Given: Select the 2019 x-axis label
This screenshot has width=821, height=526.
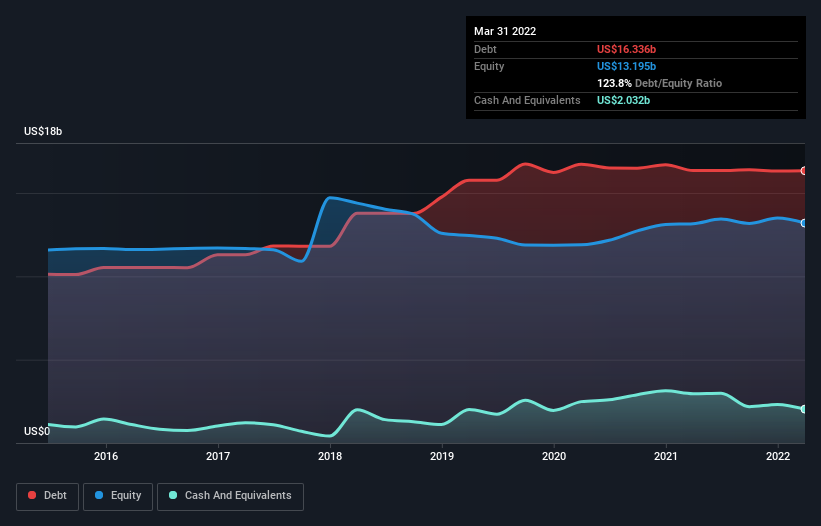Looking at the screenshot, I should click(x=442, y=456).
